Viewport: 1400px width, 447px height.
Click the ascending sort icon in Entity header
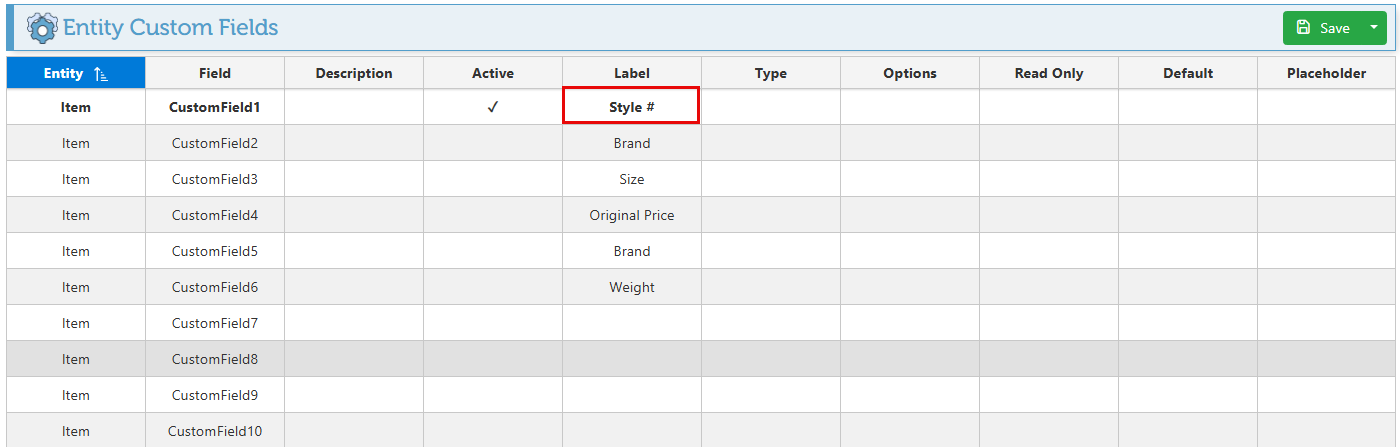[x=100, y=74]
